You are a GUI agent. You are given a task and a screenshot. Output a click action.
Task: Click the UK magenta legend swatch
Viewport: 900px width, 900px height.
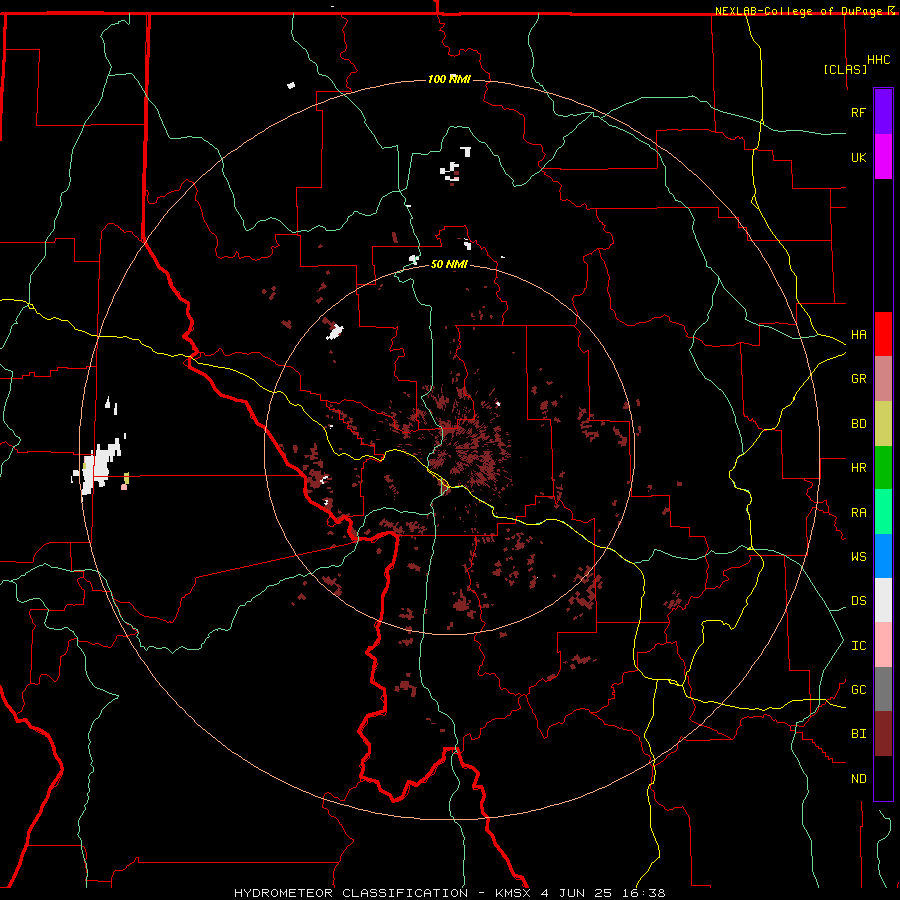click(x=883, y=157)
